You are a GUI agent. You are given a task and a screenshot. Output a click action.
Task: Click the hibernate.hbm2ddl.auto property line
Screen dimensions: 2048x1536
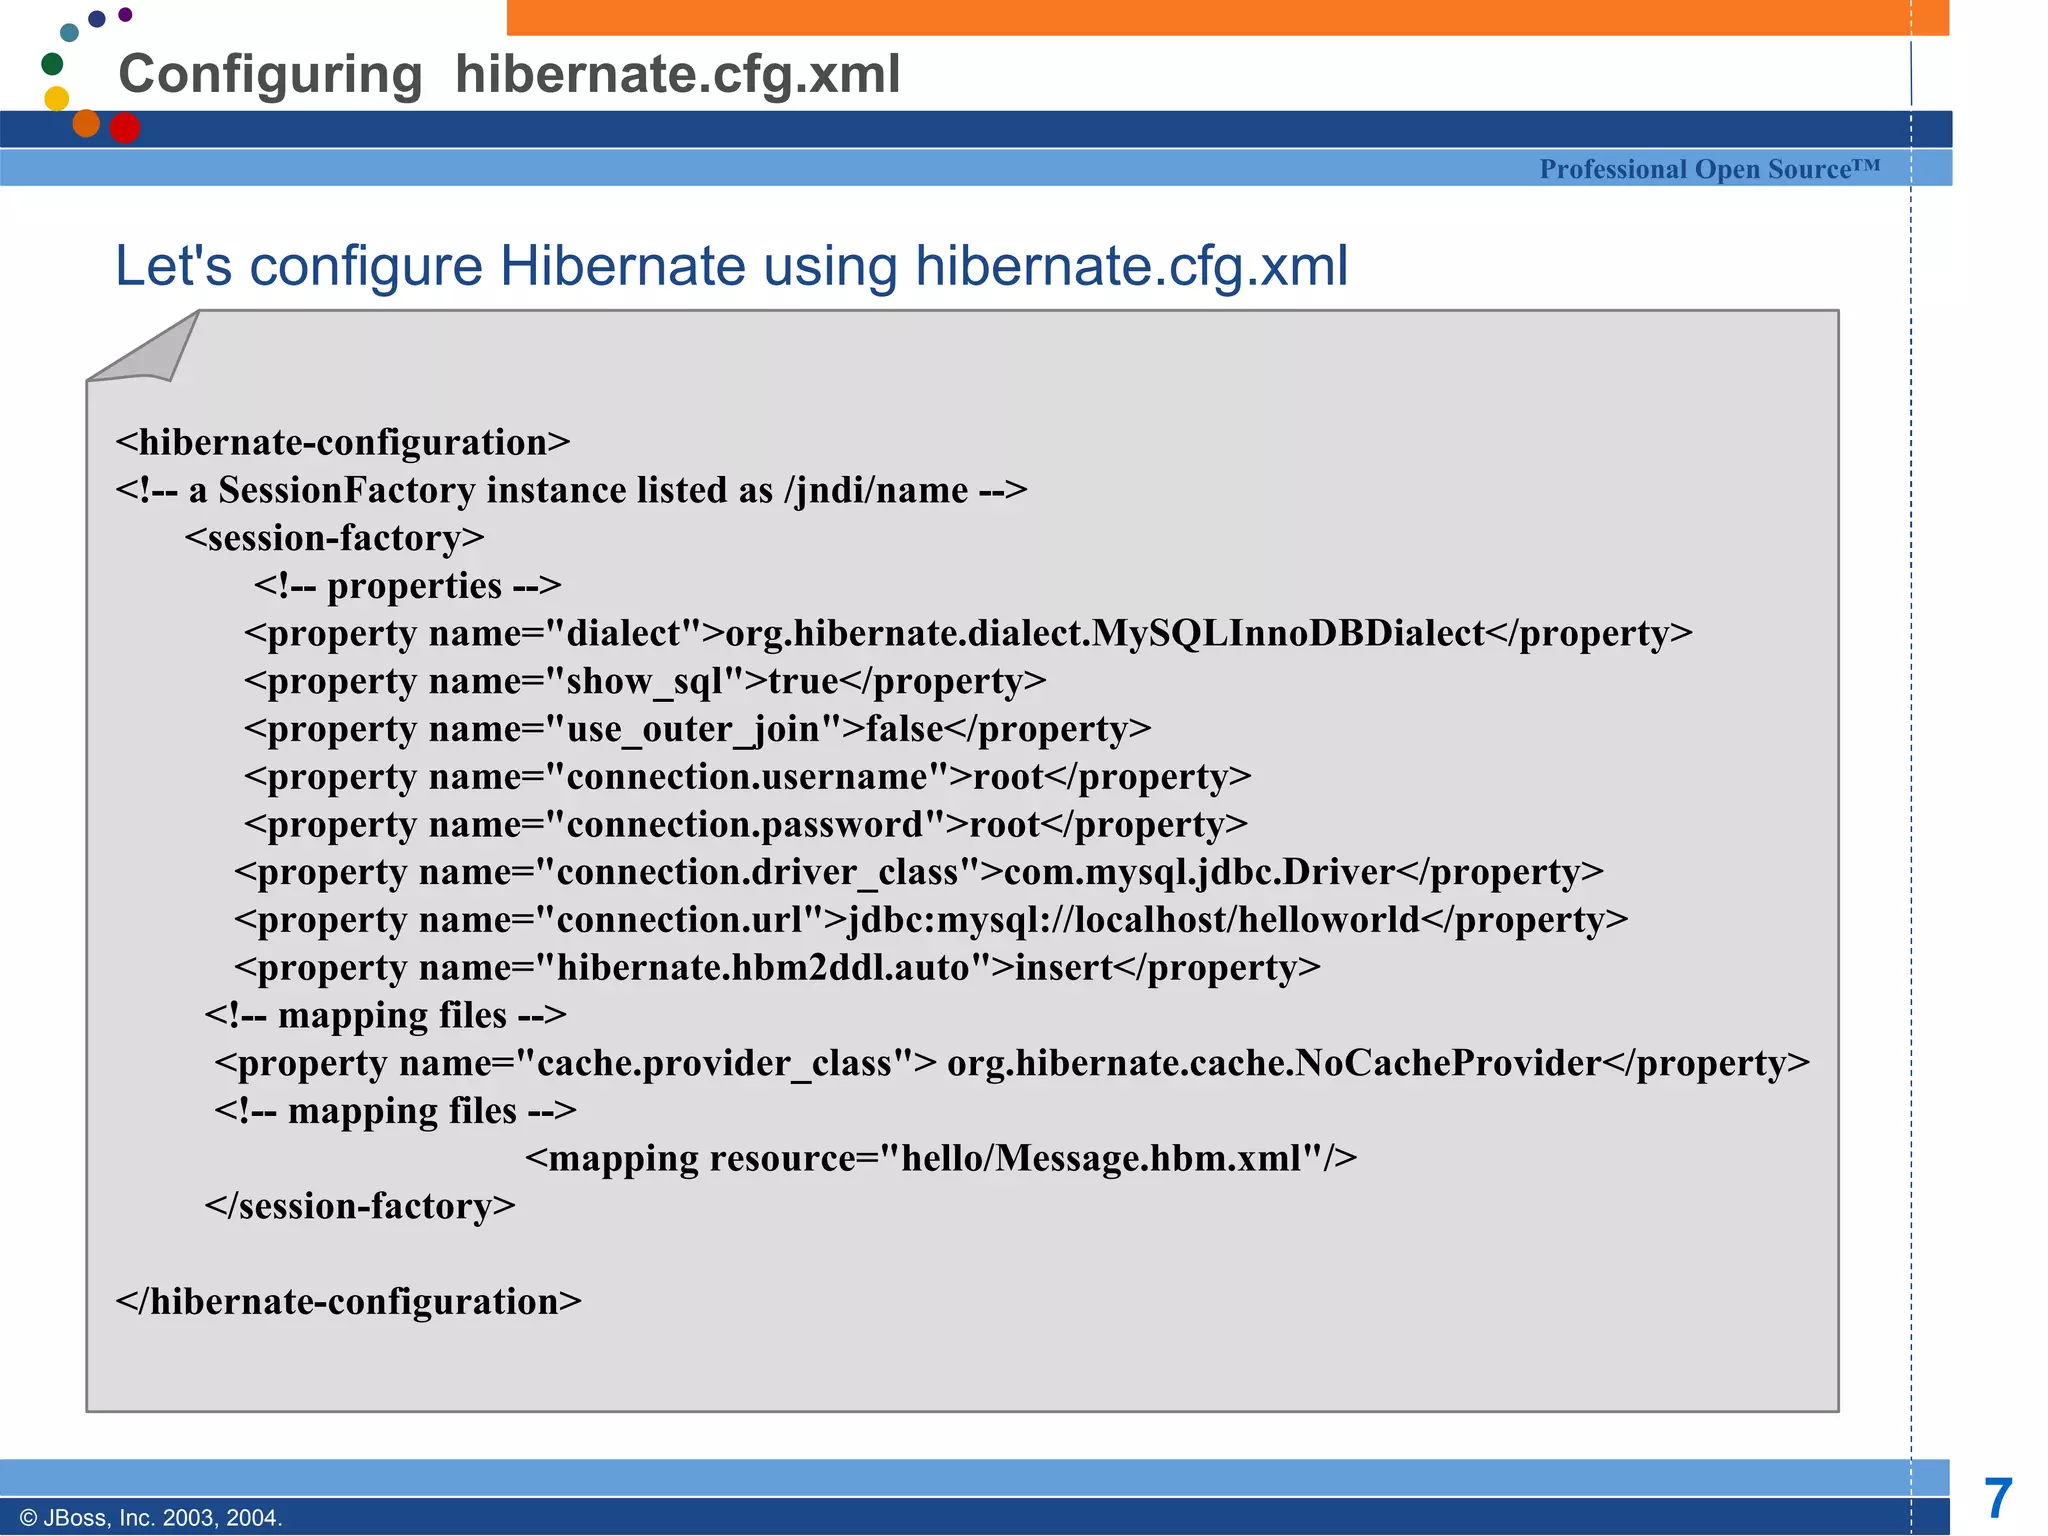(777, 968)
